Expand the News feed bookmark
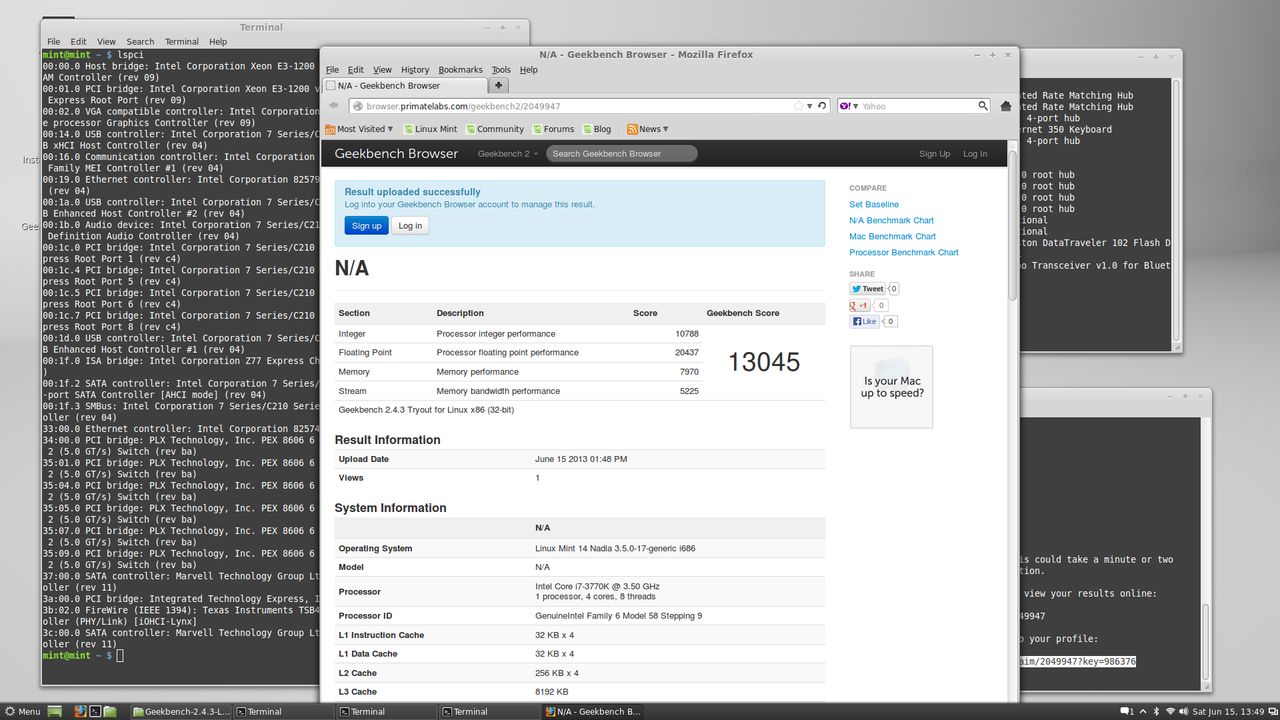 point(648,129)
